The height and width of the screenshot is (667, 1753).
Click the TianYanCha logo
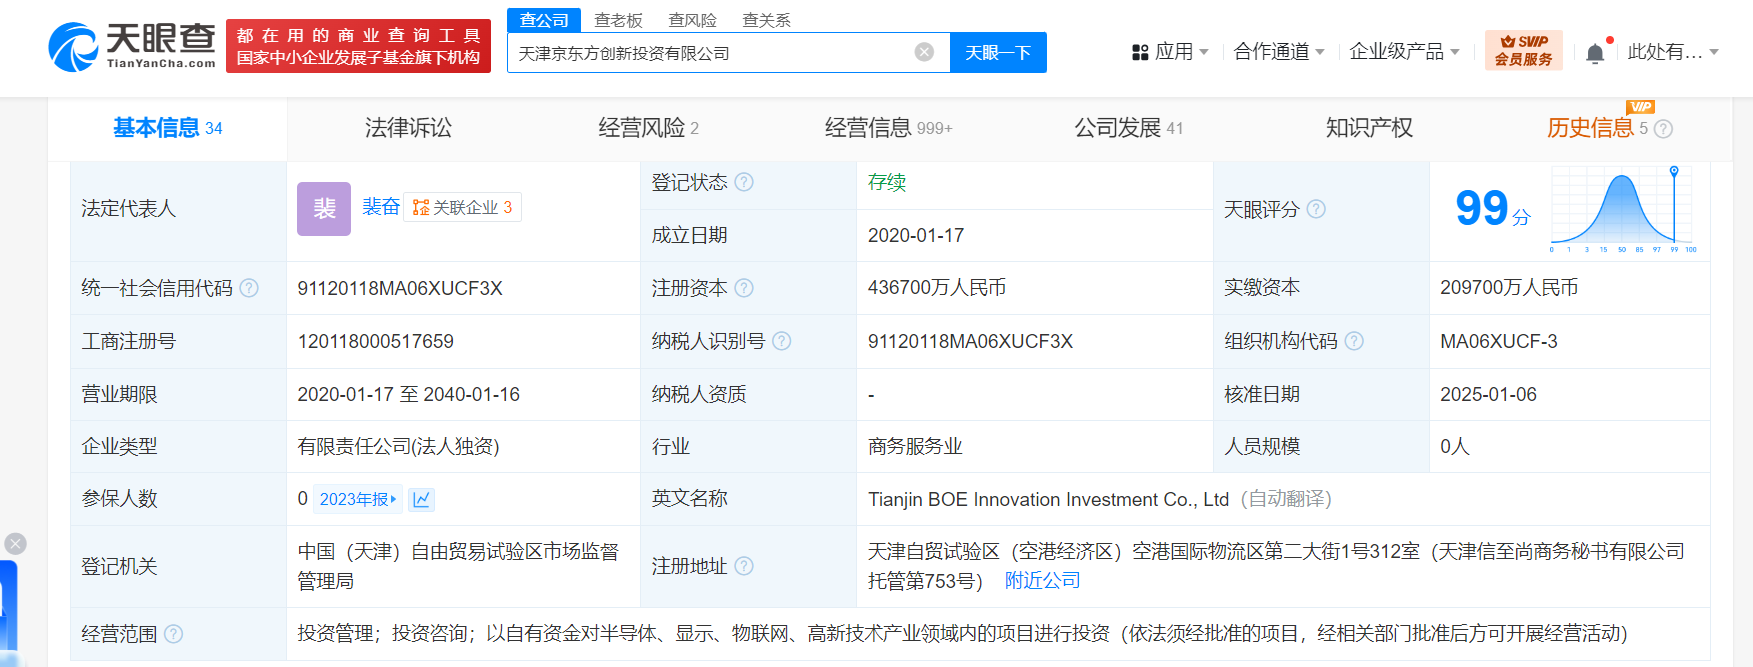pos(132,47)
